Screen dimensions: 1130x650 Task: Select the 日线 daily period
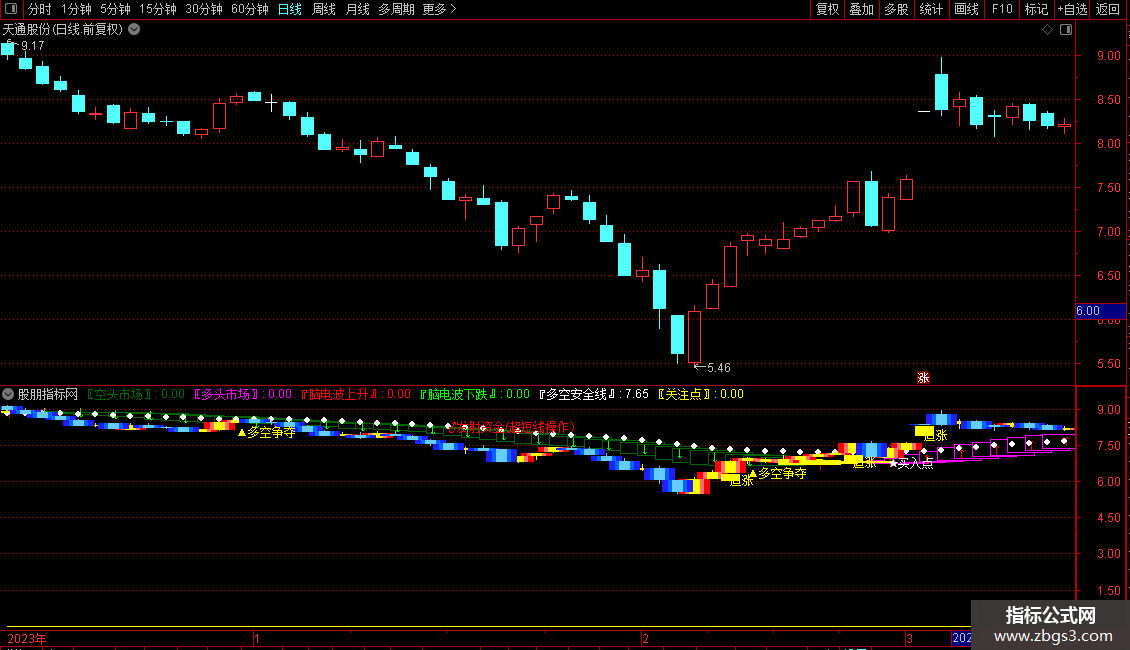(x=290, y=9)
